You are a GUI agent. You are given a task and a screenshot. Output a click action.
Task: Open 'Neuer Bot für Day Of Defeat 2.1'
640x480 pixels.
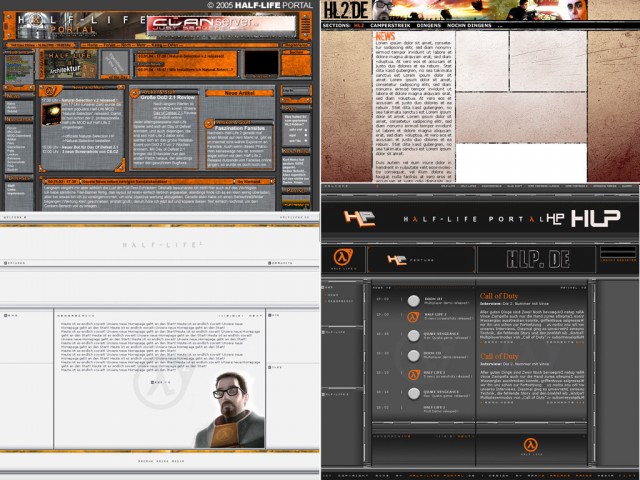click(x=90, y=147)
